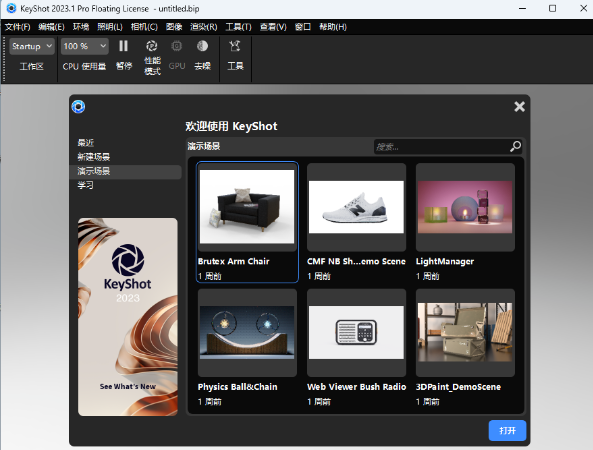Click the Brutex Arm Chair title text
The width and height of the screenshot is (593, 450).
(233, 261)
